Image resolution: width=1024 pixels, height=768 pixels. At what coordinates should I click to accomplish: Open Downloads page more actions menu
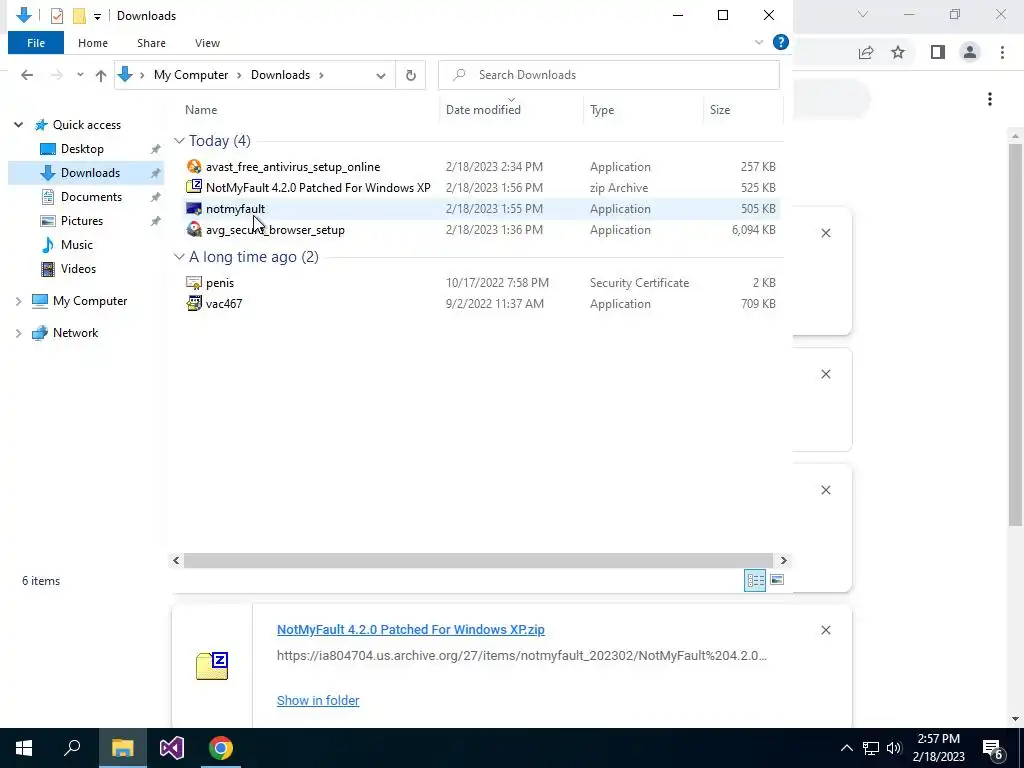point(990,99)
